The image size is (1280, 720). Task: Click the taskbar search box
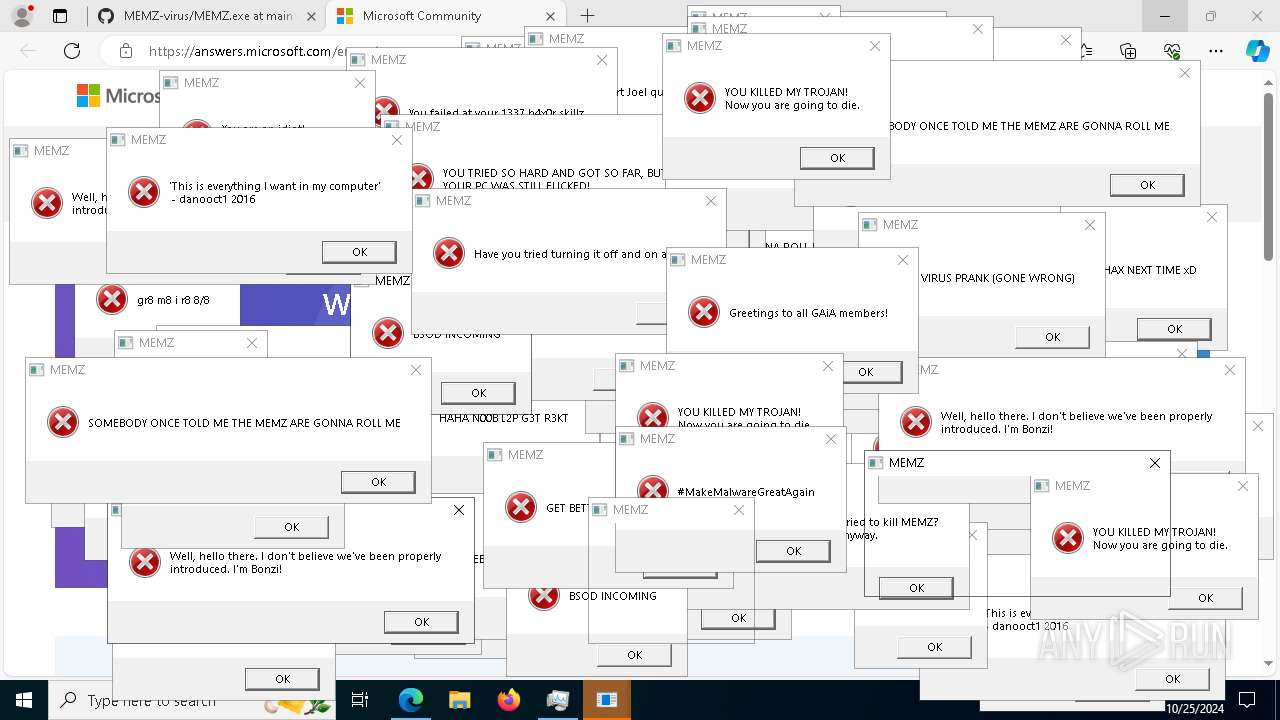[x=193, y=700]
